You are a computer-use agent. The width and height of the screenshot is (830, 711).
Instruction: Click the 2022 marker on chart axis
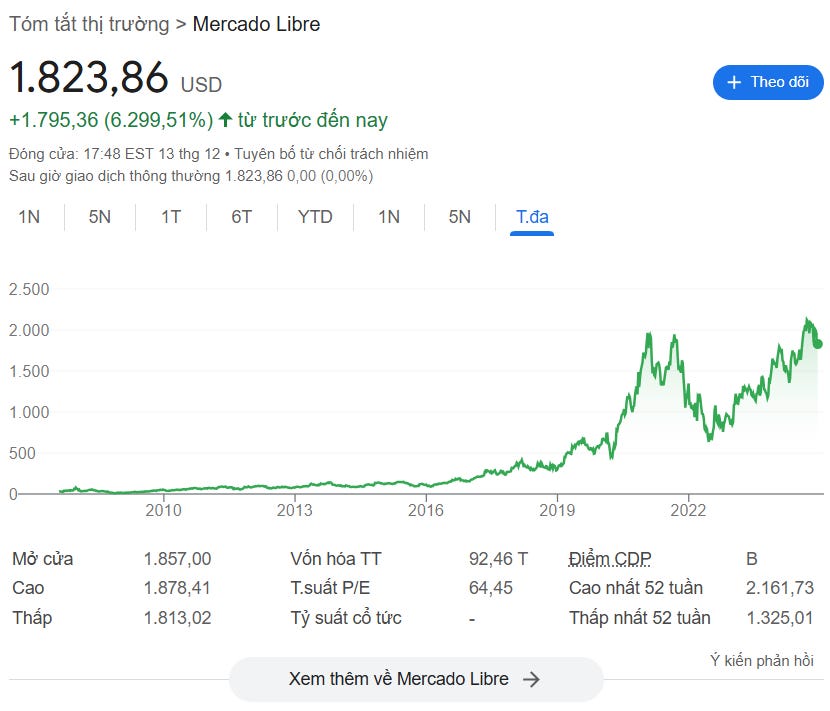coord(688,511)
